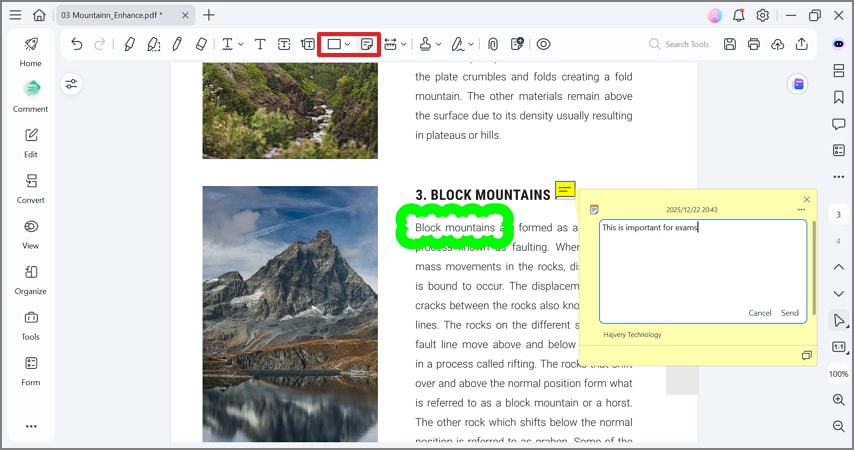
Task: Select the Highlight marker tool
Action: (130, 44)
